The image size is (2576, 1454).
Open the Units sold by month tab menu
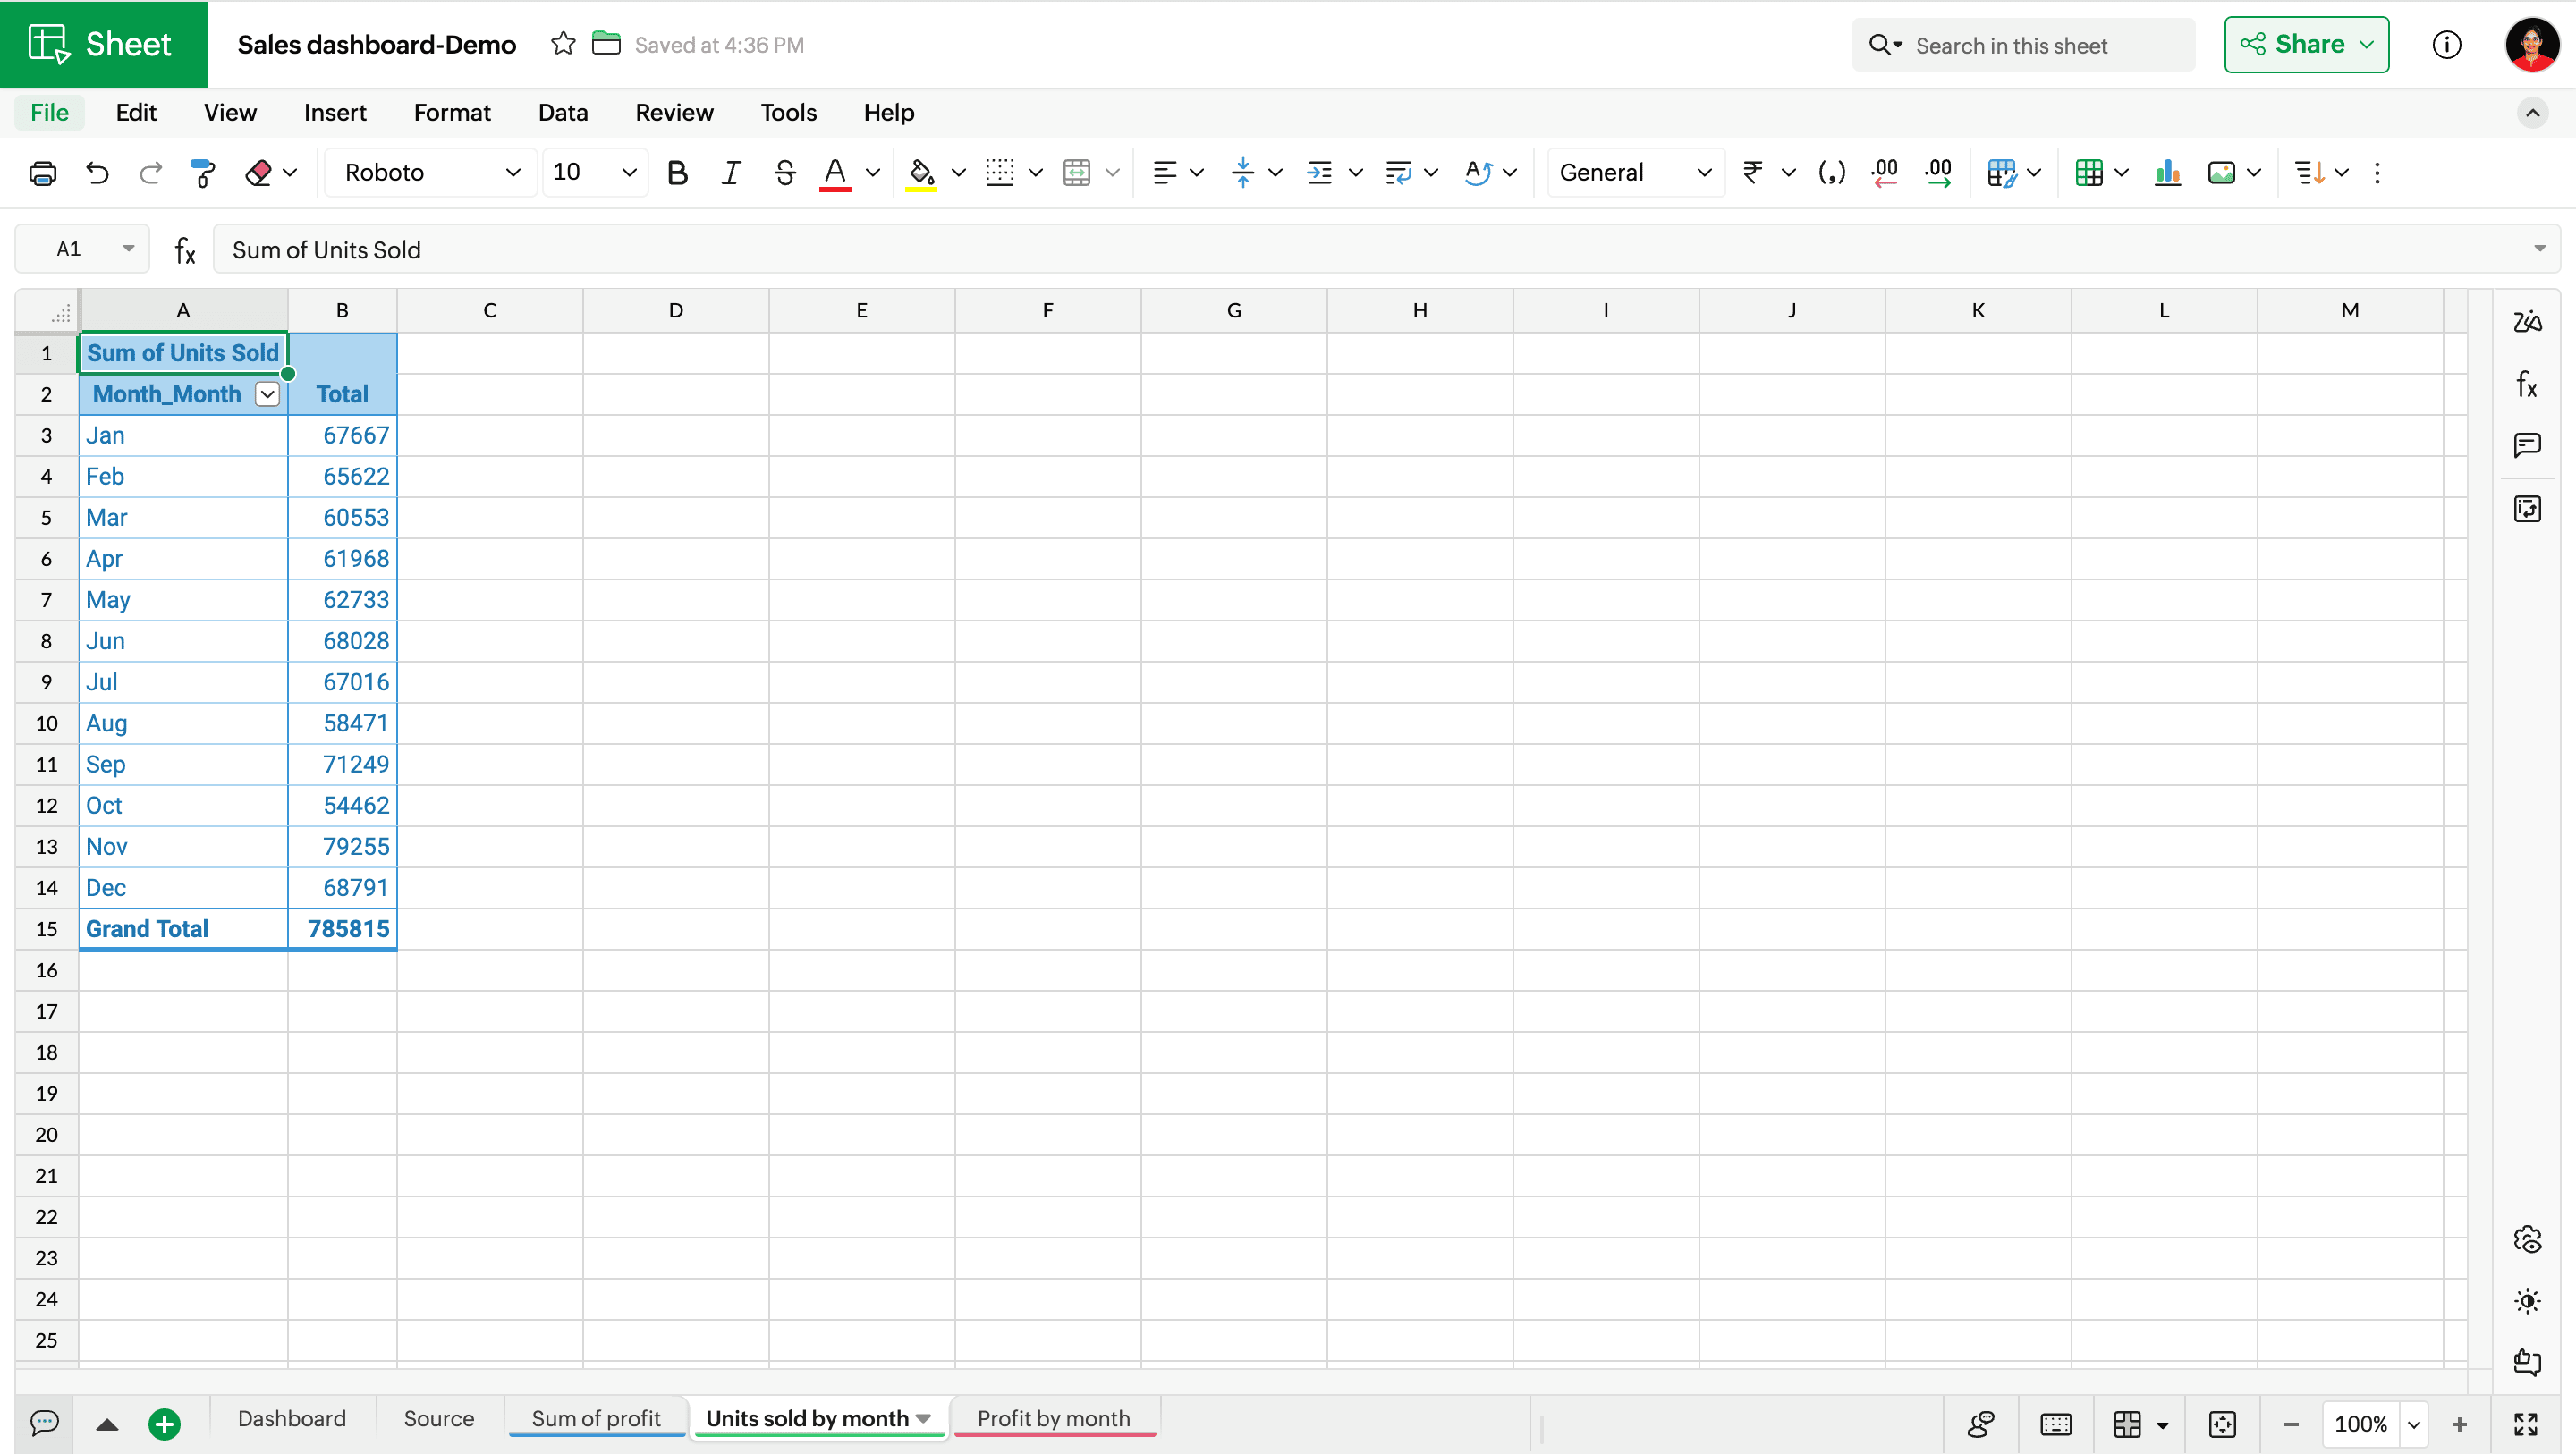point(923,1419)
